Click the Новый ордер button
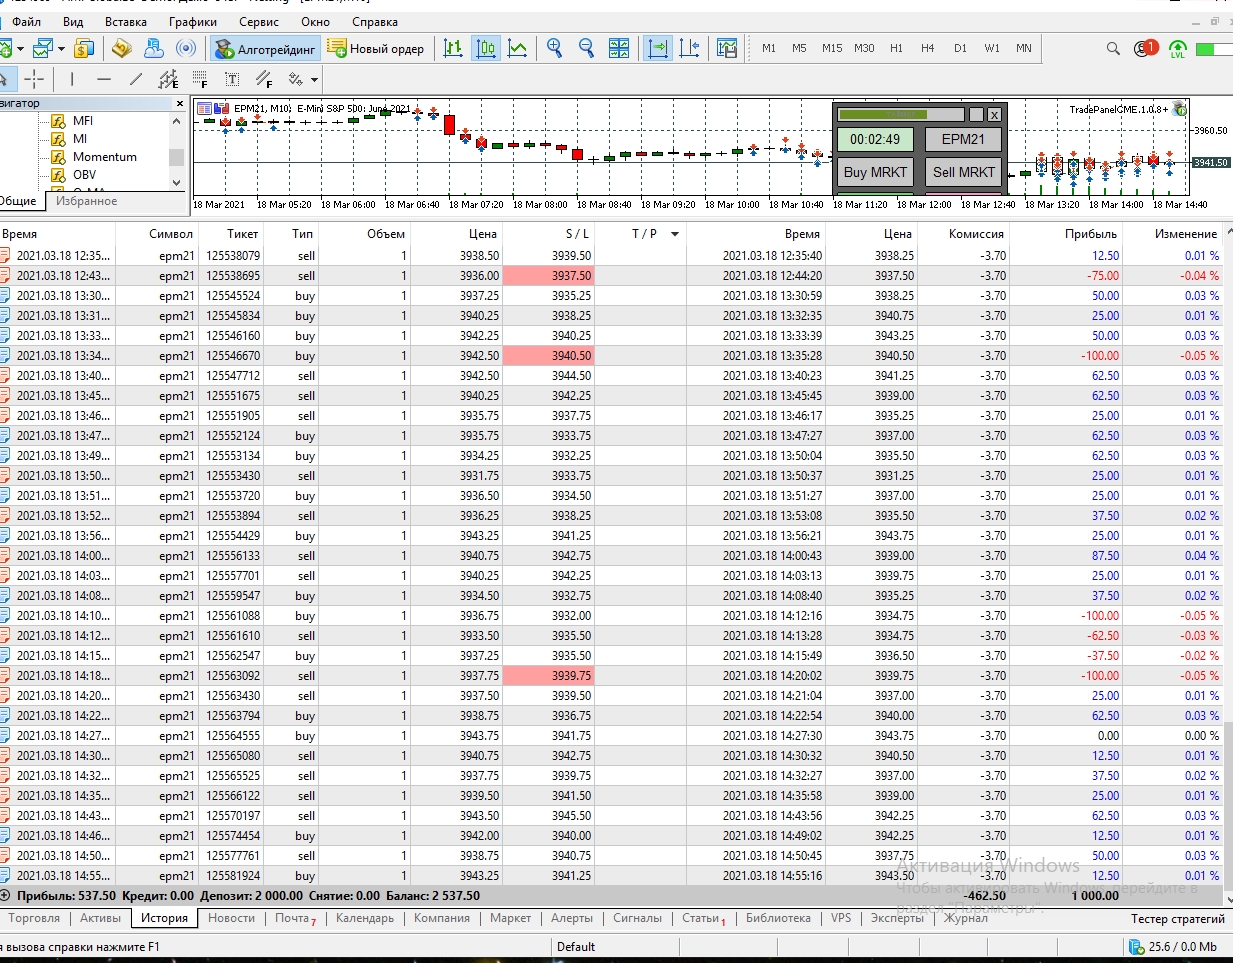The width and height of the screenshot is (1233, 963). pyautogui.click(x=376, y=48)
